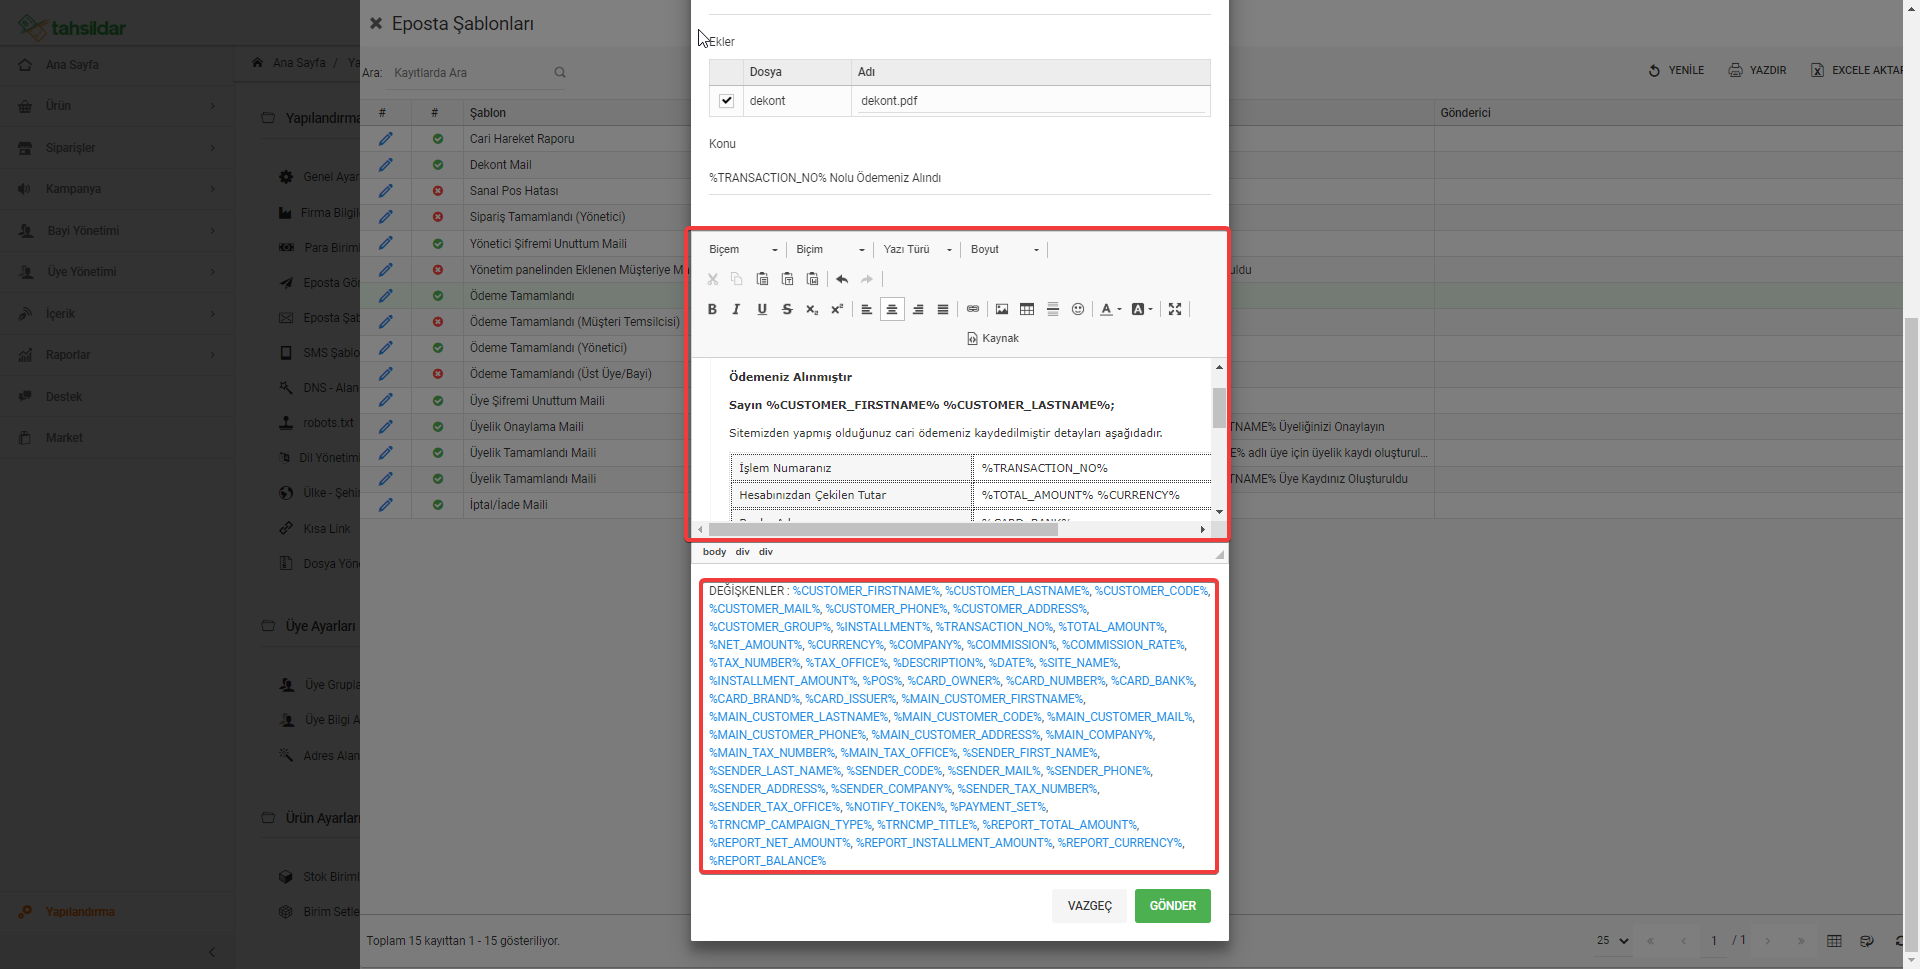Click the YAZDIR print button
Screen dimensions: 1920x969
[x=1757, y=71]
